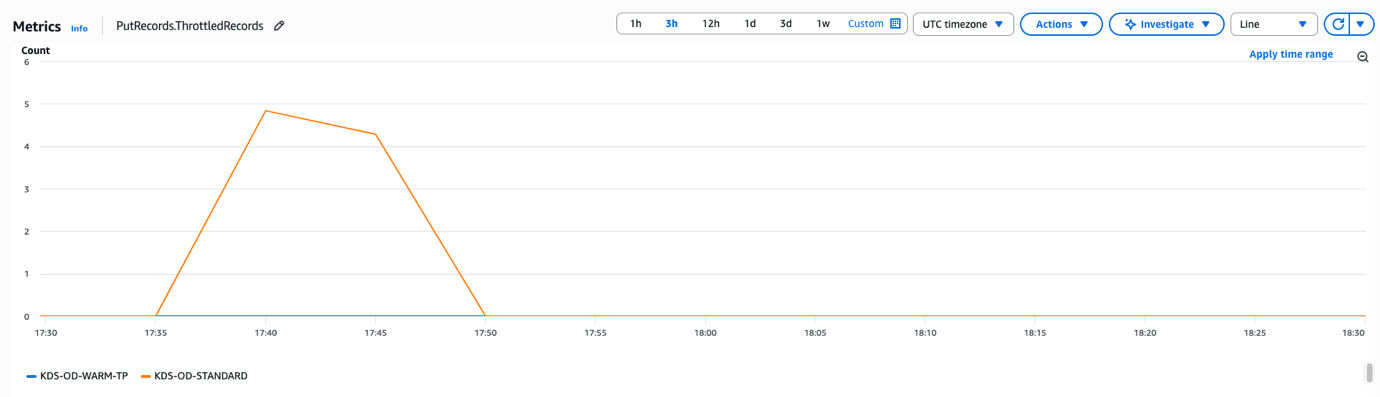Click the 17:40 label on the time axis

point(265,333)
